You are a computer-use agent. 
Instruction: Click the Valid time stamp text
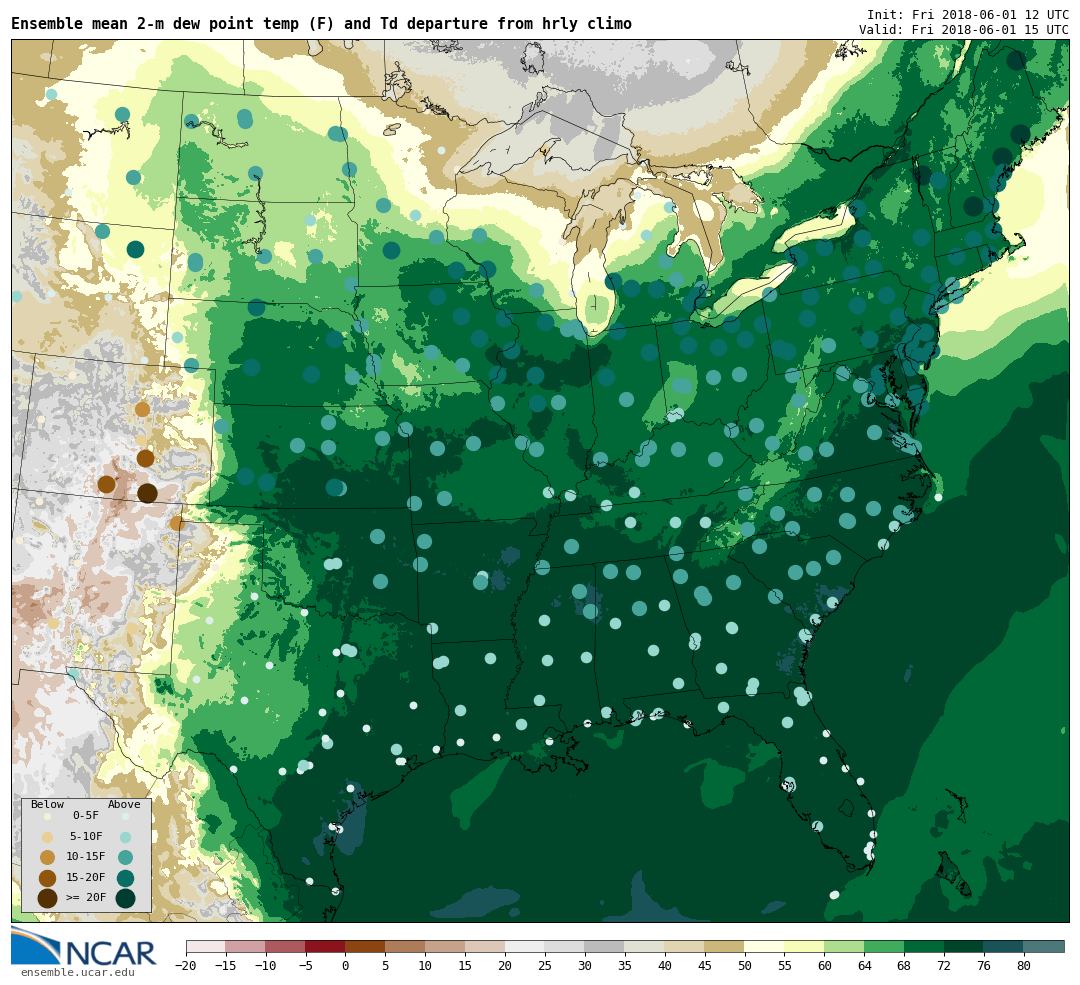(963, 30)
